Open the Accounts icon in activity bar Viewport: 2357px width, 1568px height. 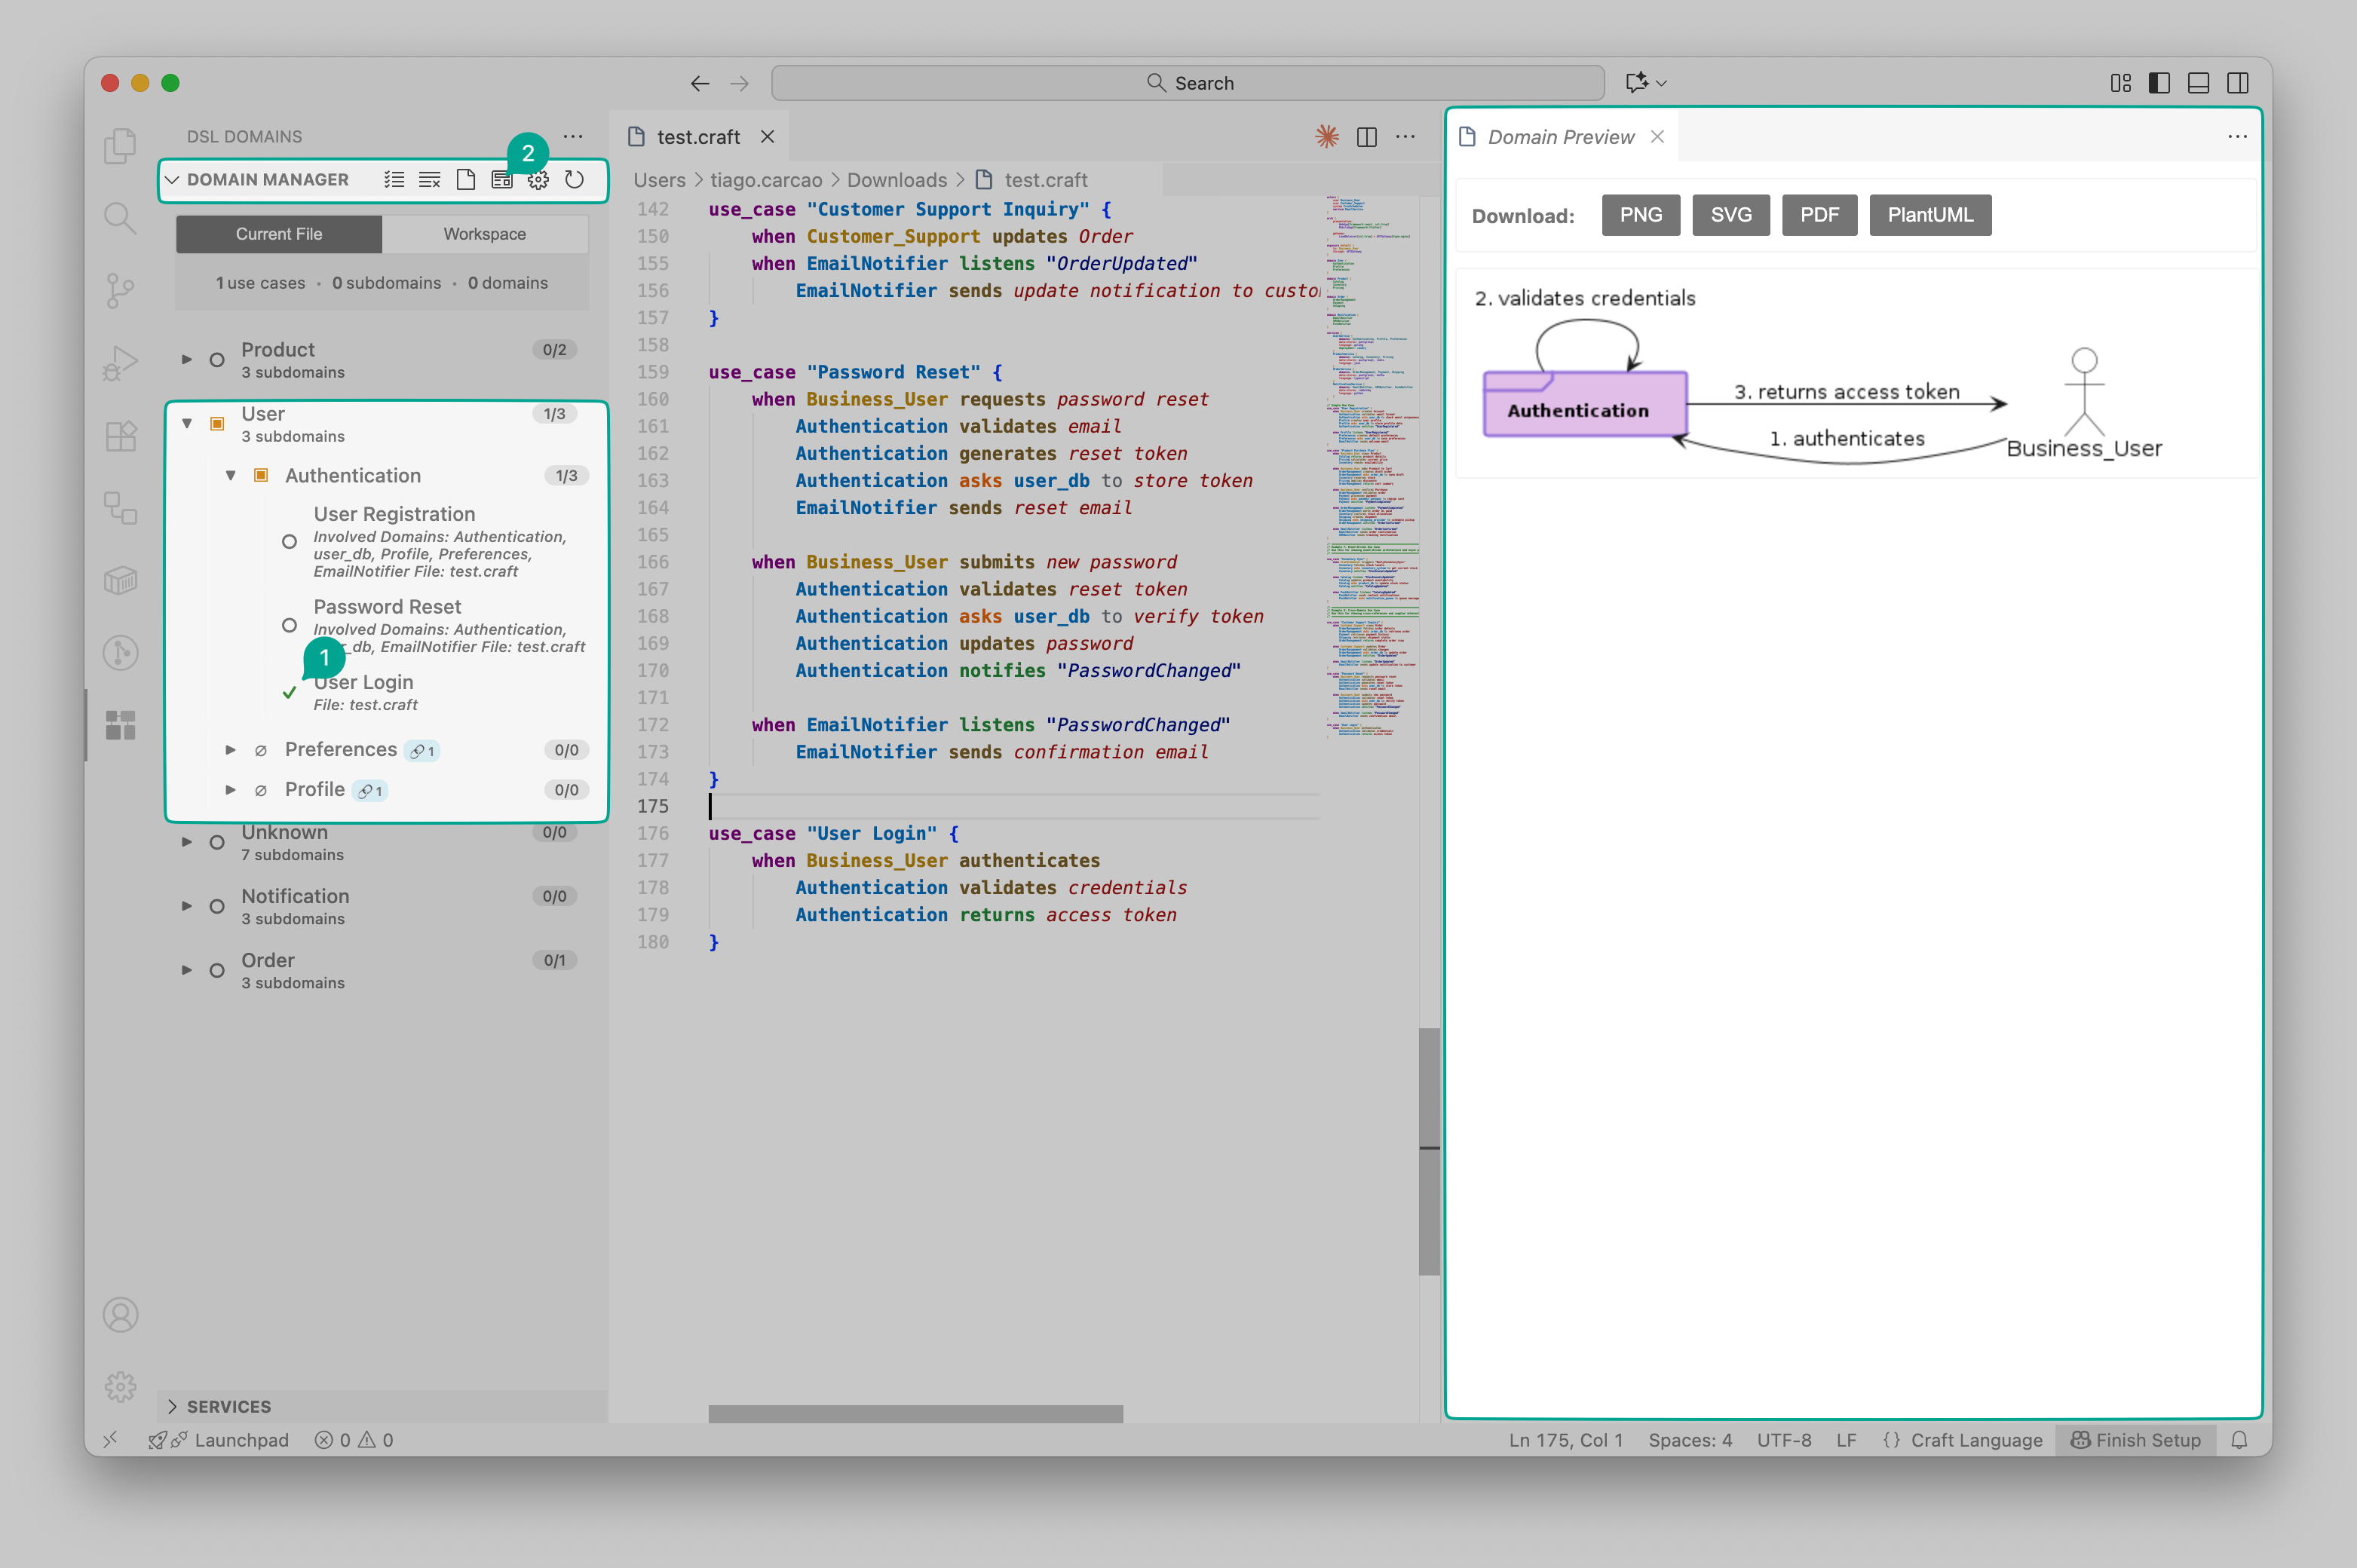point(120,1315)
